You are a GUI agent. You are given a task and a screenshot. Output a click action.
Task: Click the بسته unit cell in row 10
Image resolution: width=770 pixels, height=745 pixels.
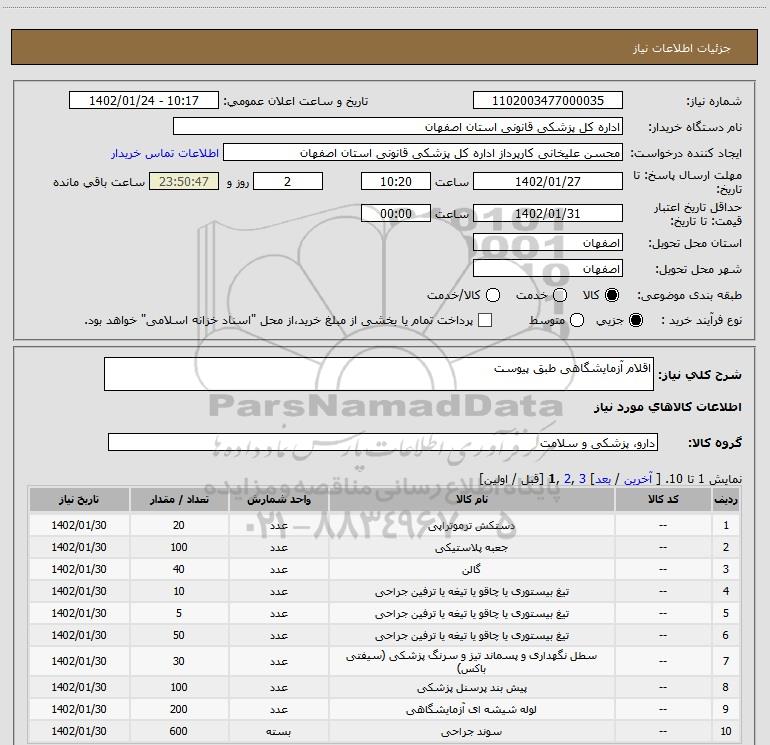278,732
